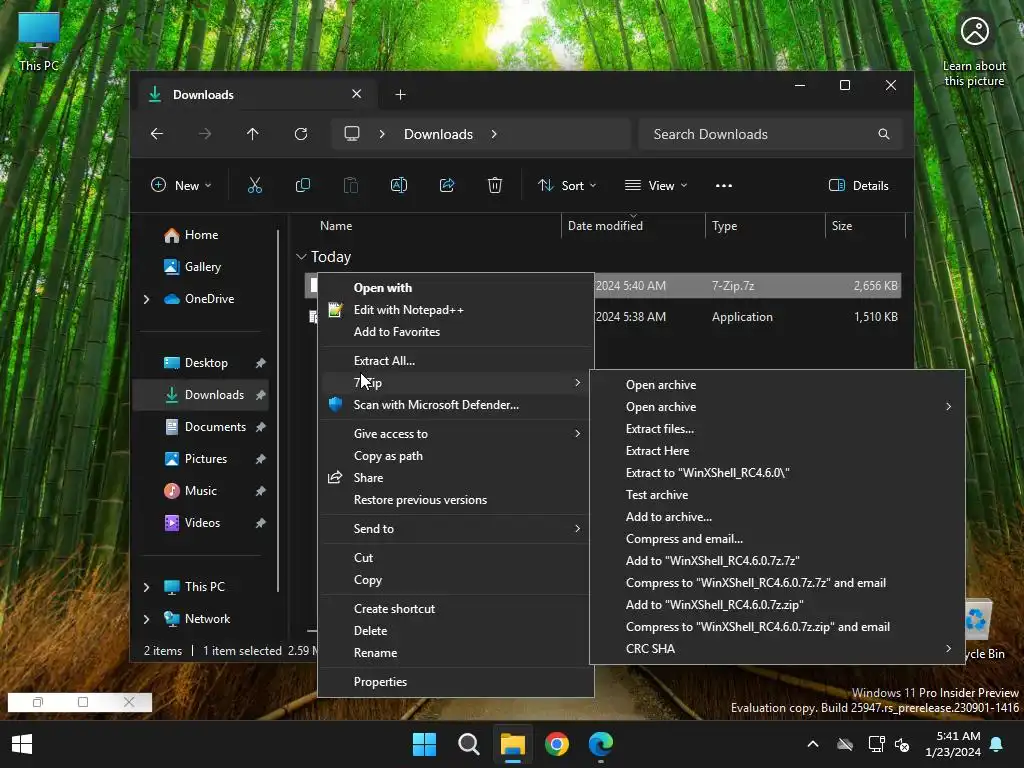Open taskbar Search

[468, 744]
